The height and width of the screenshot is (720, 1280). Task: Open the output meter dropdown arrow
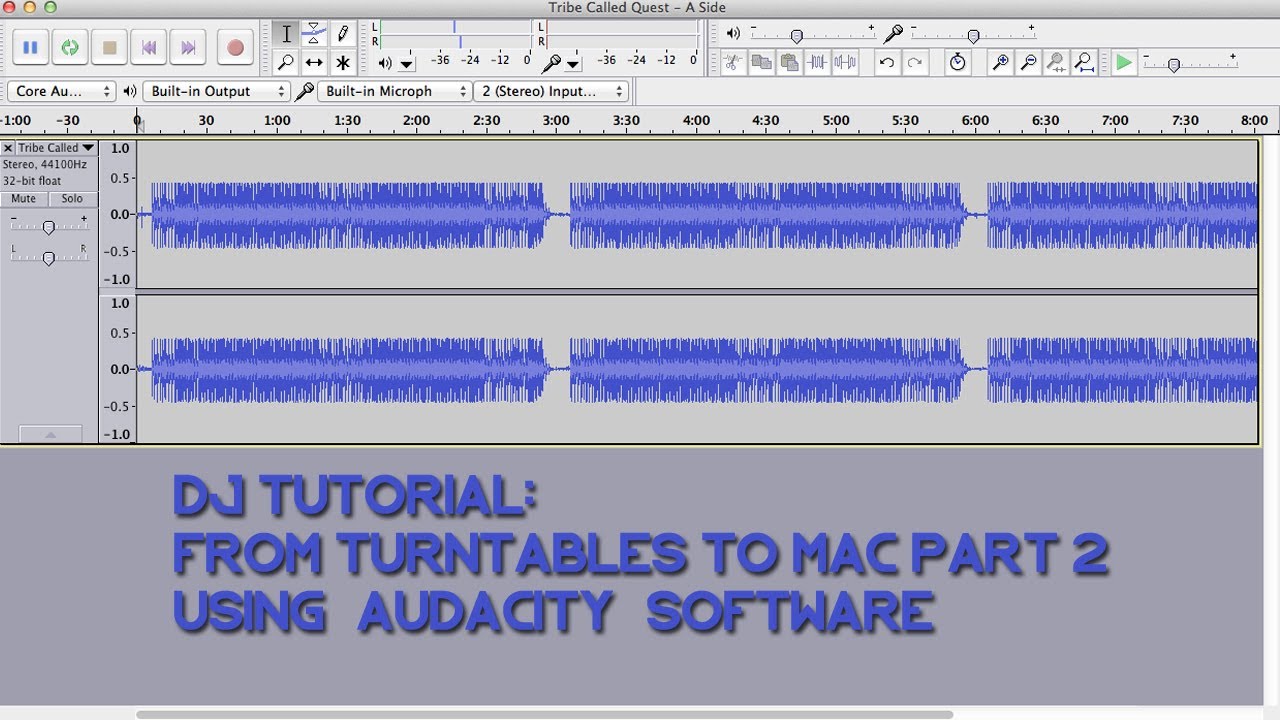point(406,63)
